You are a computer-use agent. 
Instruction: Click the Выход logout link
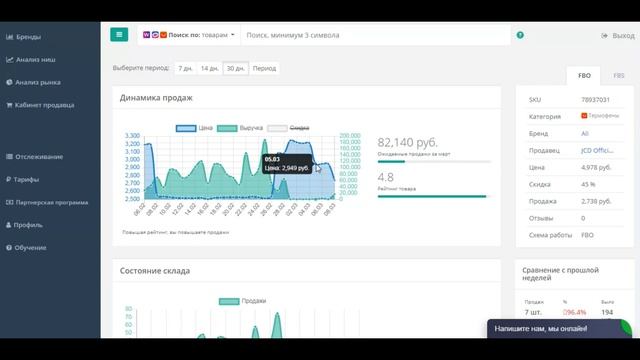tap(623, 36)
